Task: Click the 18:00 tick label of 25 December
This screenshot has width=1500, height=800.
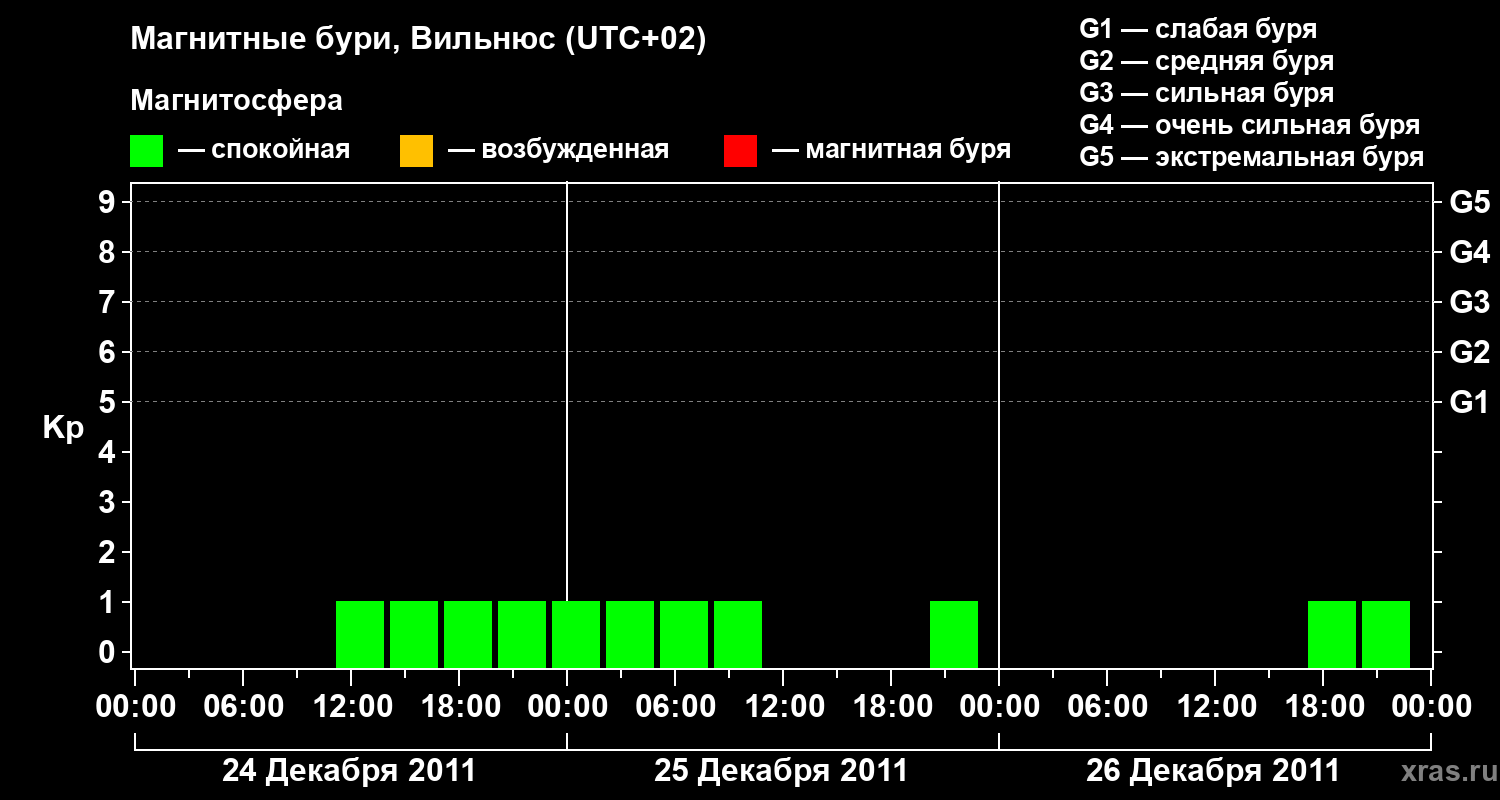Action: [891, 706]
